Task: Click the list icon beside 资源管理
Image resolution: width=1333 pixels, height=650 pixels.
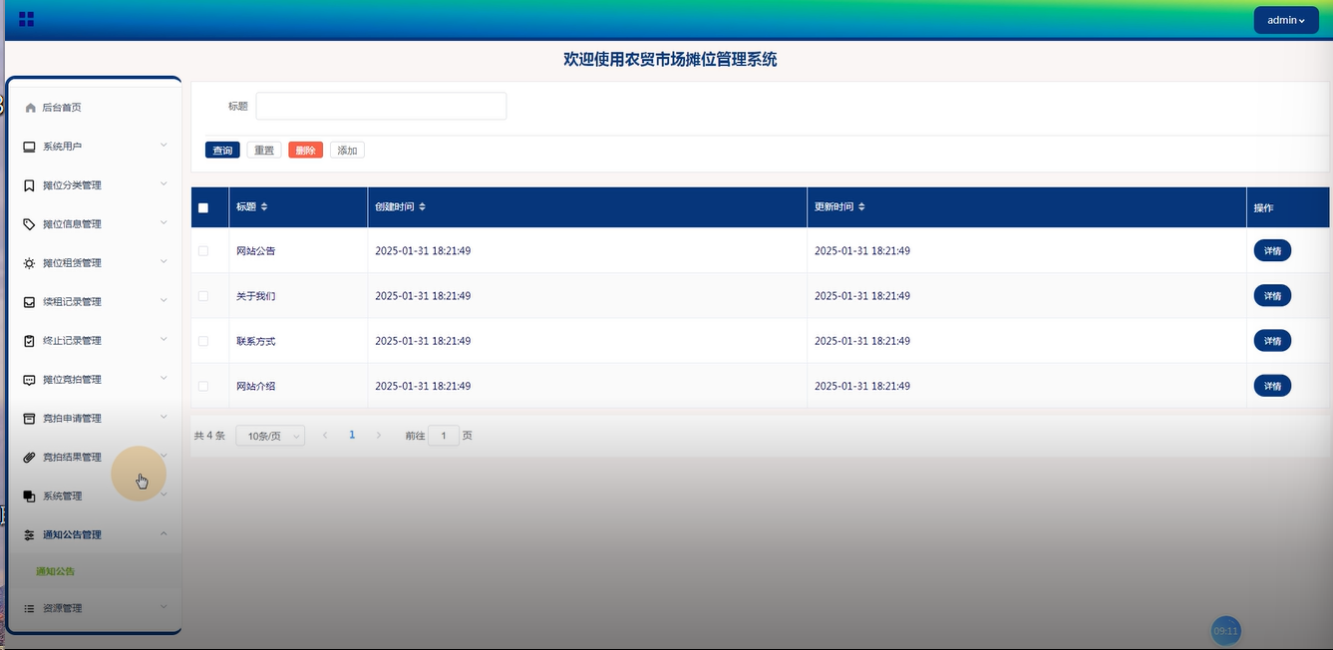Action: [29, 608]
